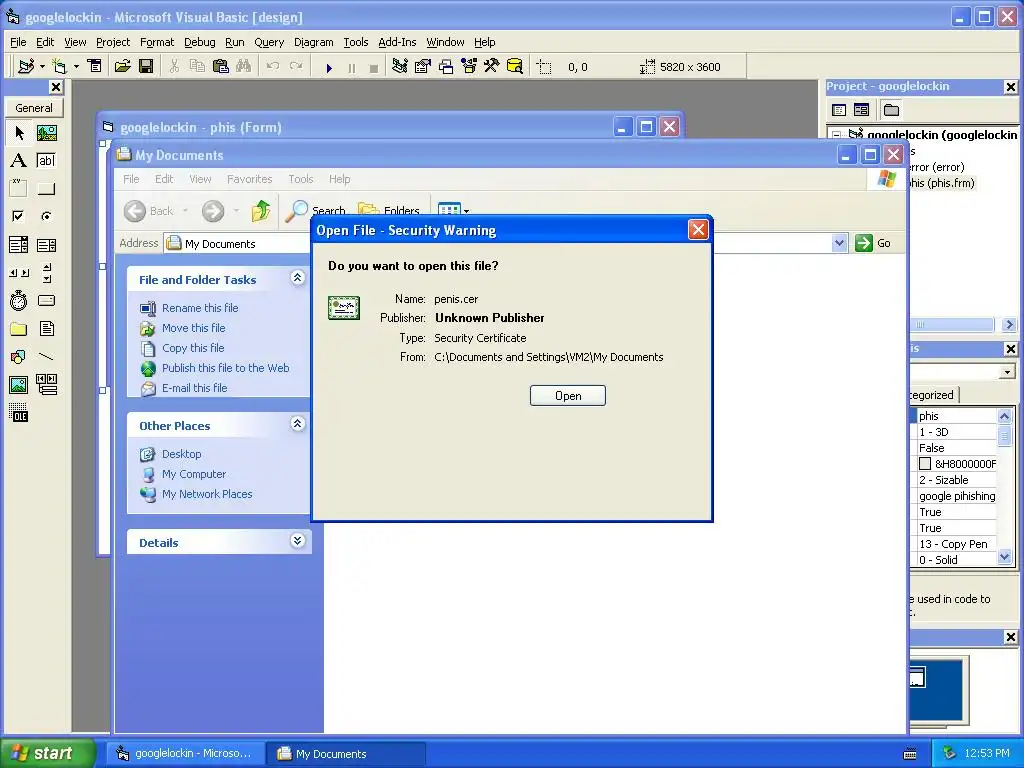Screen dimensions: 1024x768
Task: Select the PictureBox control tool
Action: pyautogui.click(x=46, y=133)
